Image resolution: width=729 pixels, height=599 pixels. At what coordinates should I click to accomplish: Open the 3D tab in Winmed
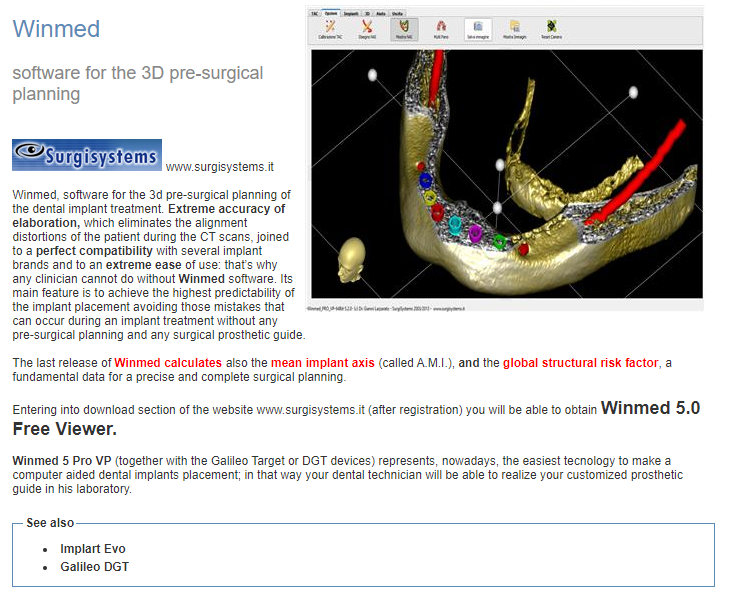coord(367,13)
